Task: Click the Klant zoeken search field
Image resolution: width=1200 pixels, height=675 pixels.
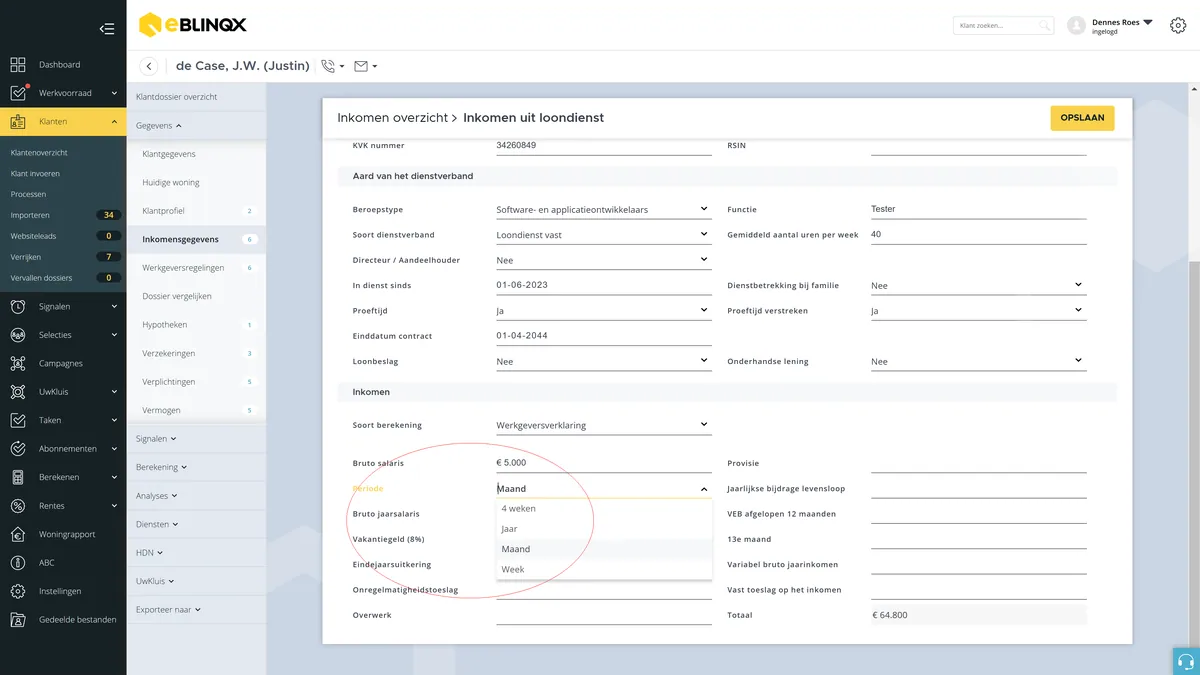Action: pos(1003,26)
